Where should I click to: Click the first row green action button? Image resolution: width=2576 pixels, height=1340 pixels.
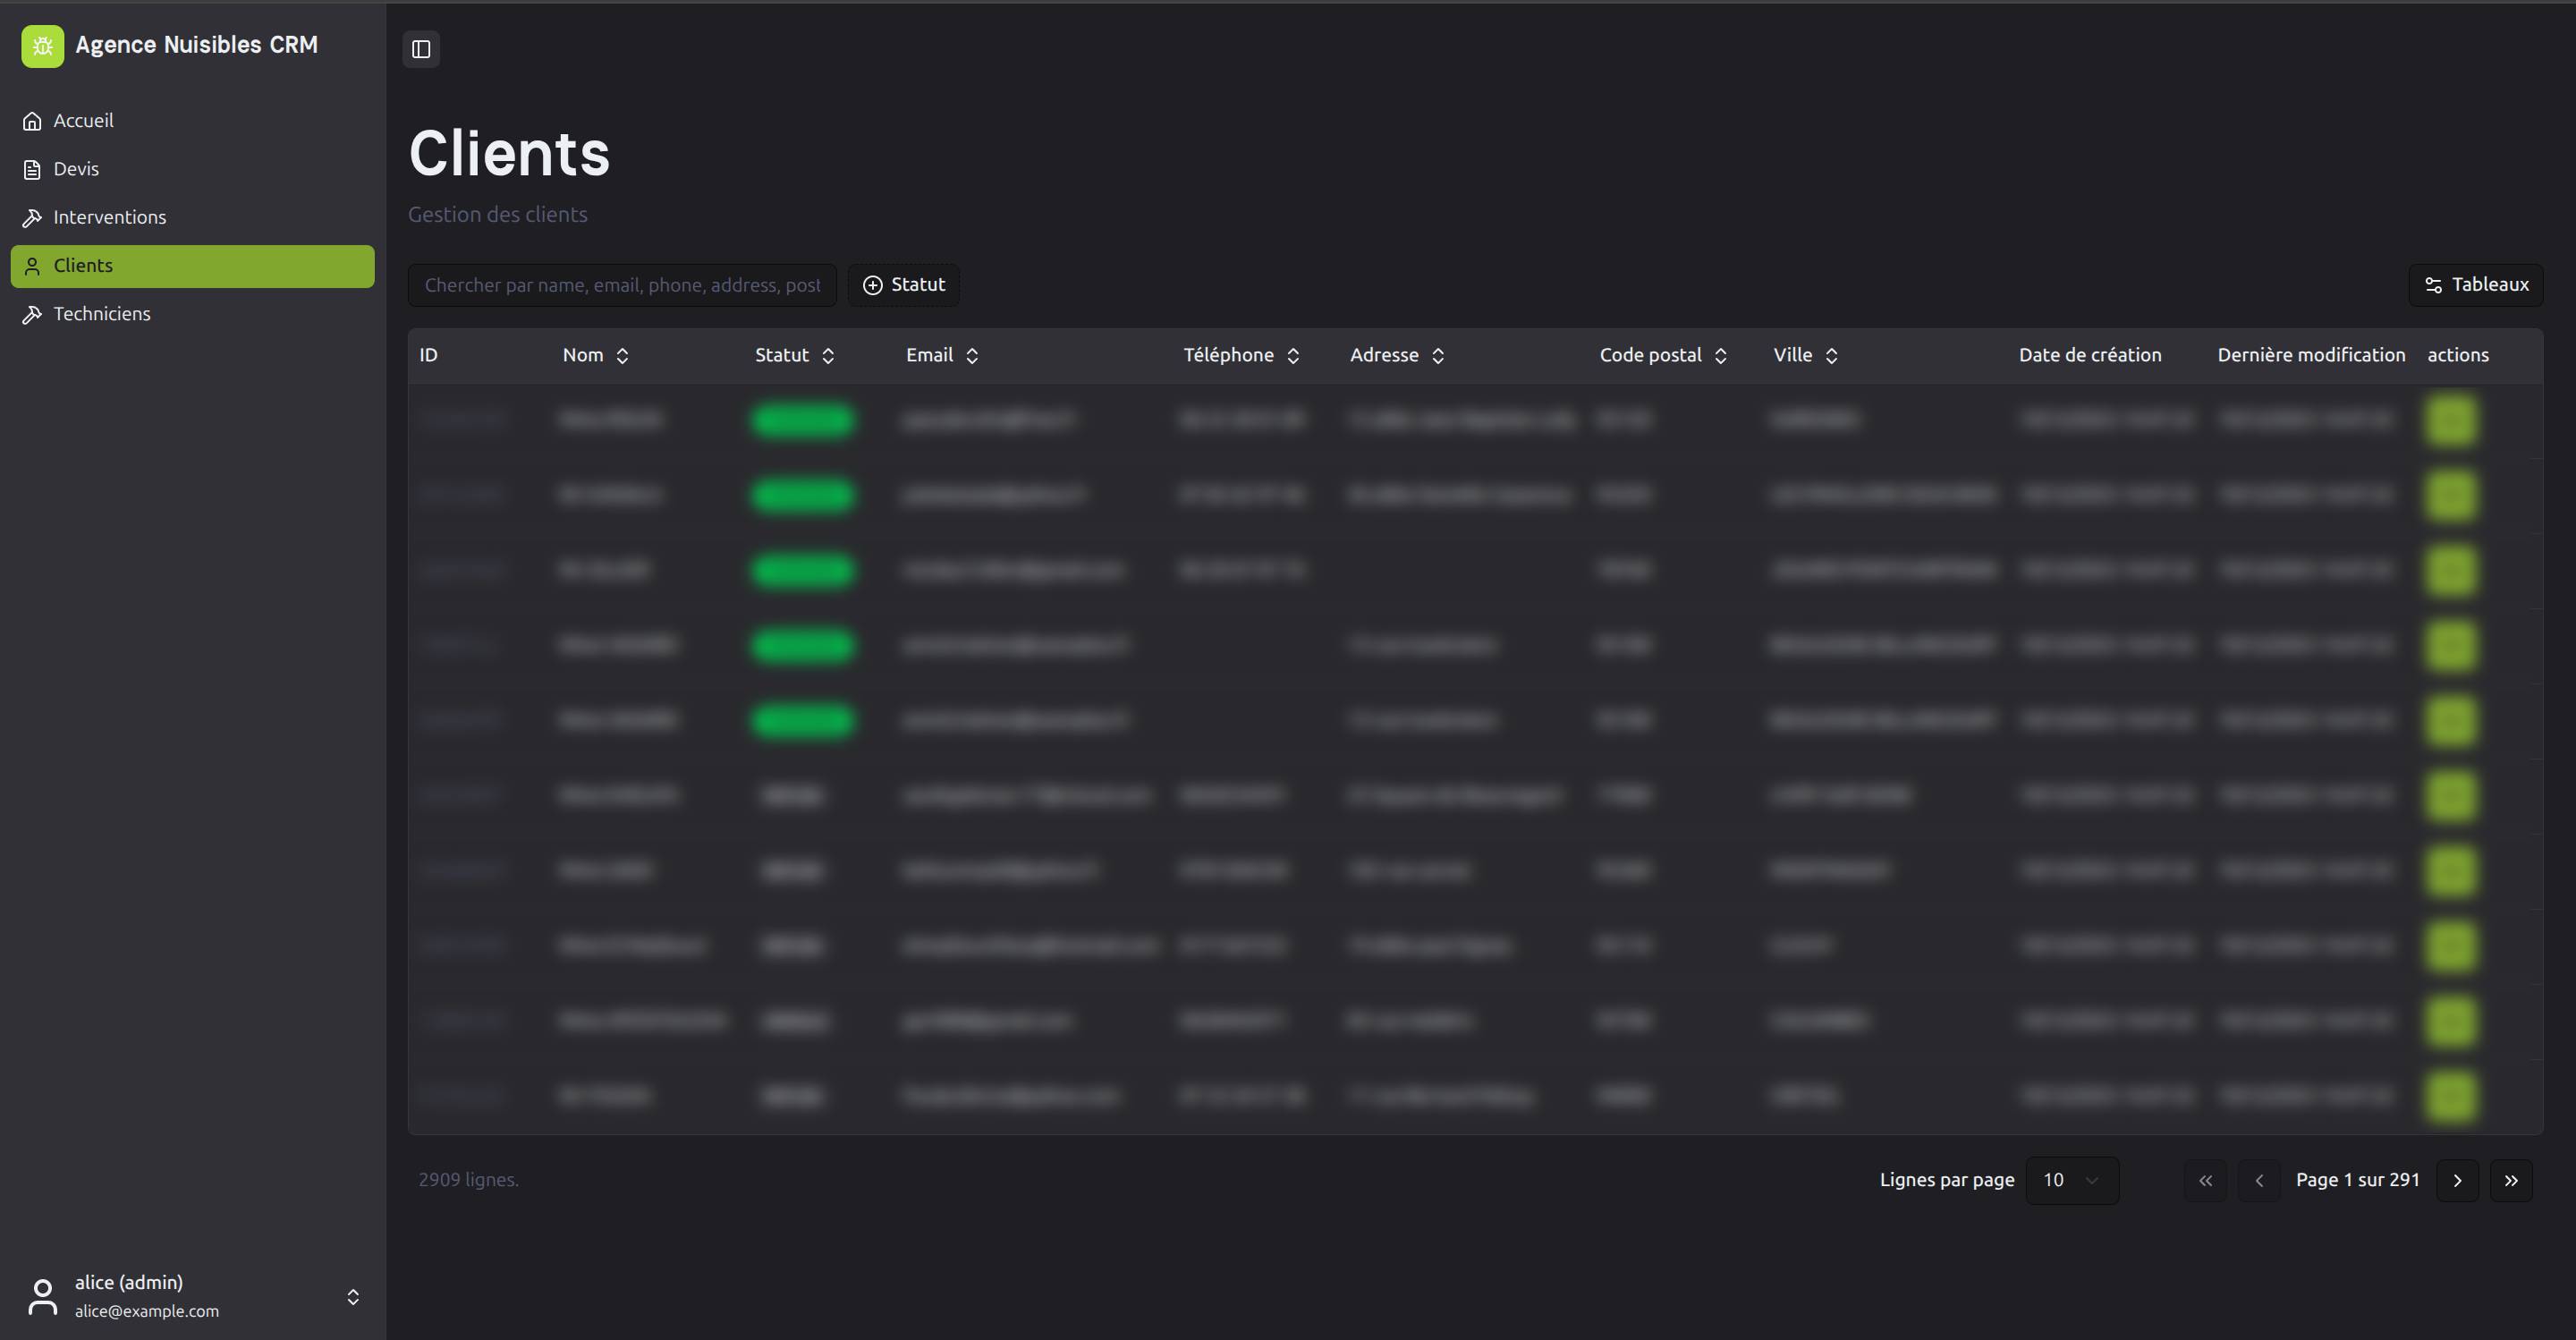[2450, 420]
